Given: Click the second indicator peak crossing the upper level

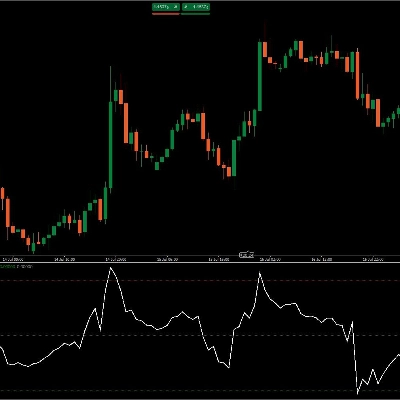Looking at the screenshot, I should click(260, 273).
